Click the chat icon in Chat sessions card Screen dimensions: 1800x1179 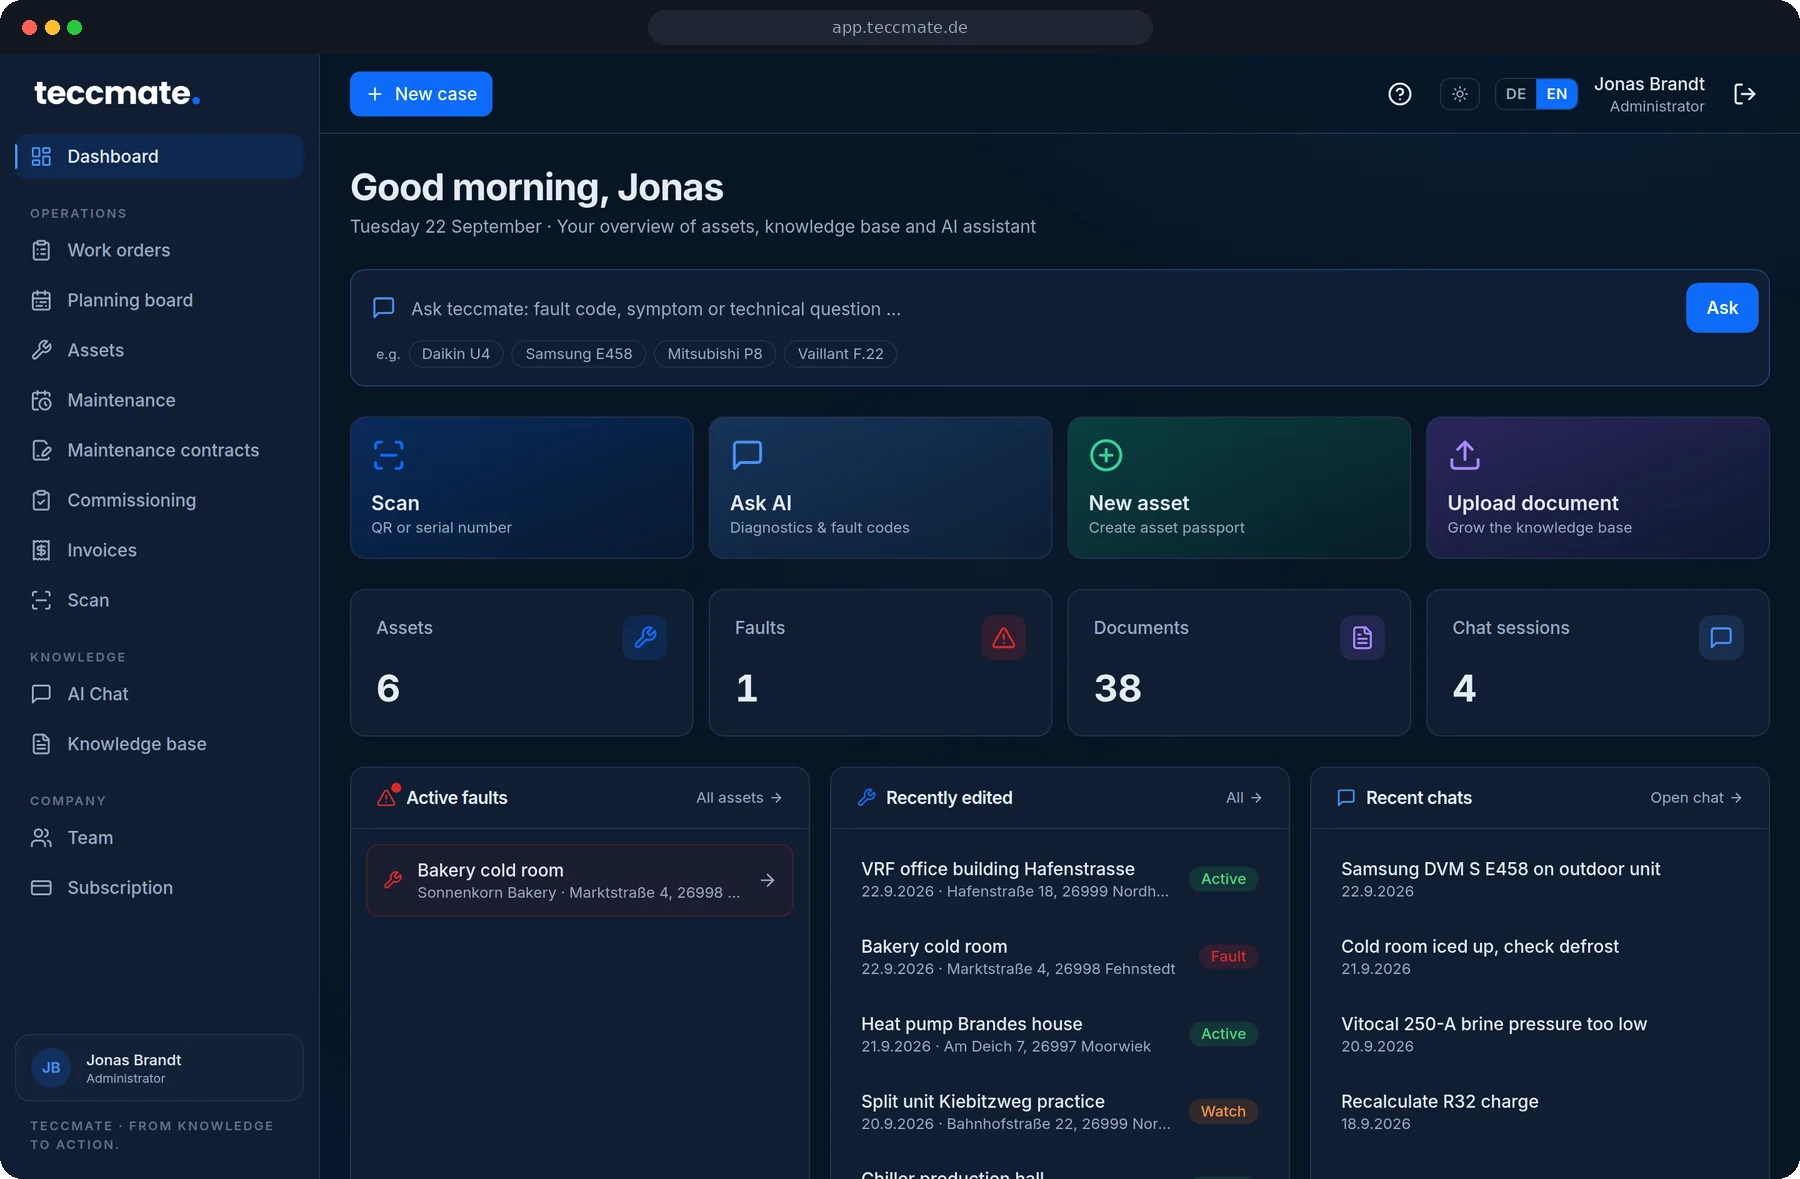[1721, 637]
